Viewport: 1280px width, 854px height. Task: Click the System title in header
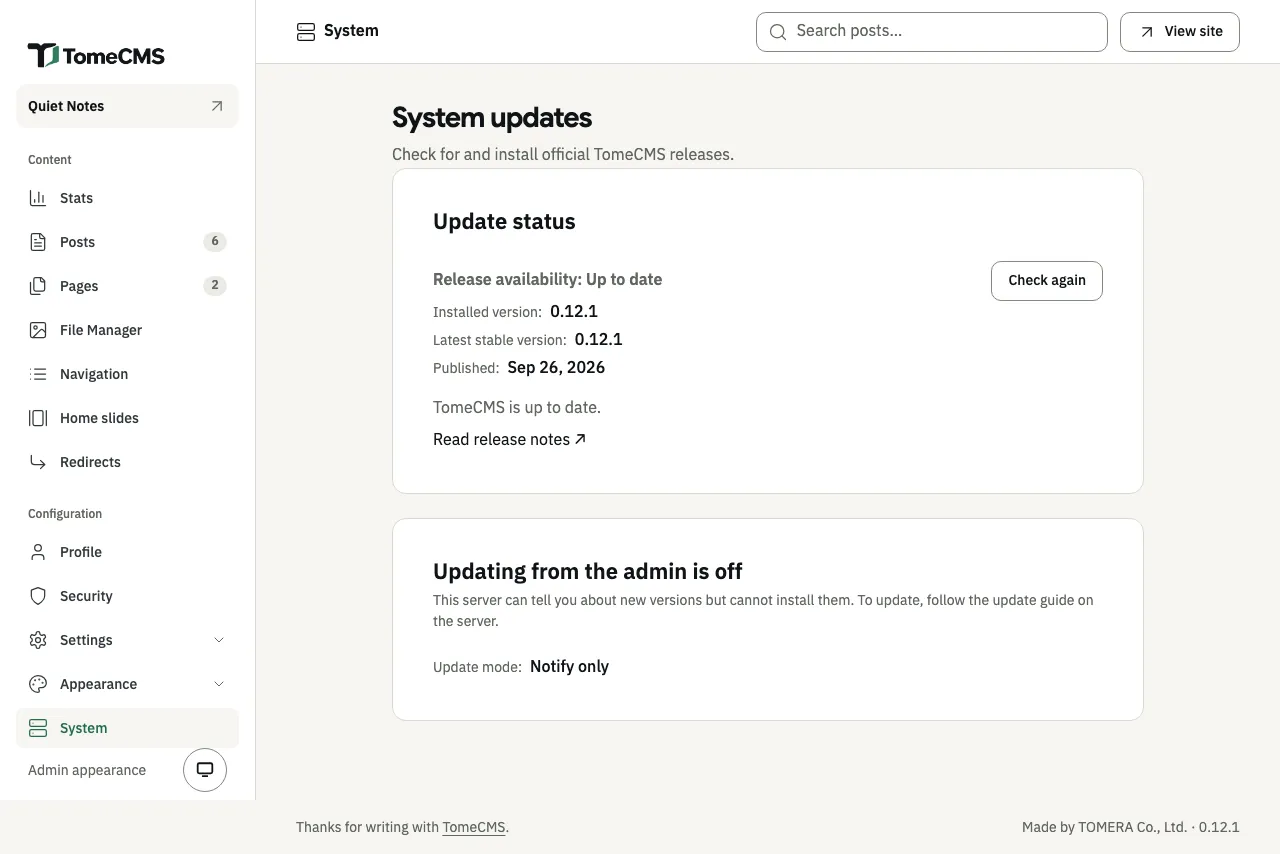tap(351, 31)
